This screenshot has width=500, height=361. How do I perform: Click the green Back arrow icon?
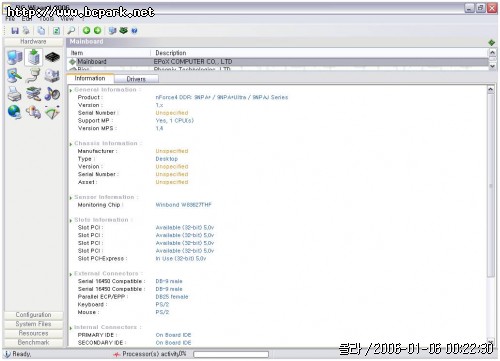(x=86, y=31)
